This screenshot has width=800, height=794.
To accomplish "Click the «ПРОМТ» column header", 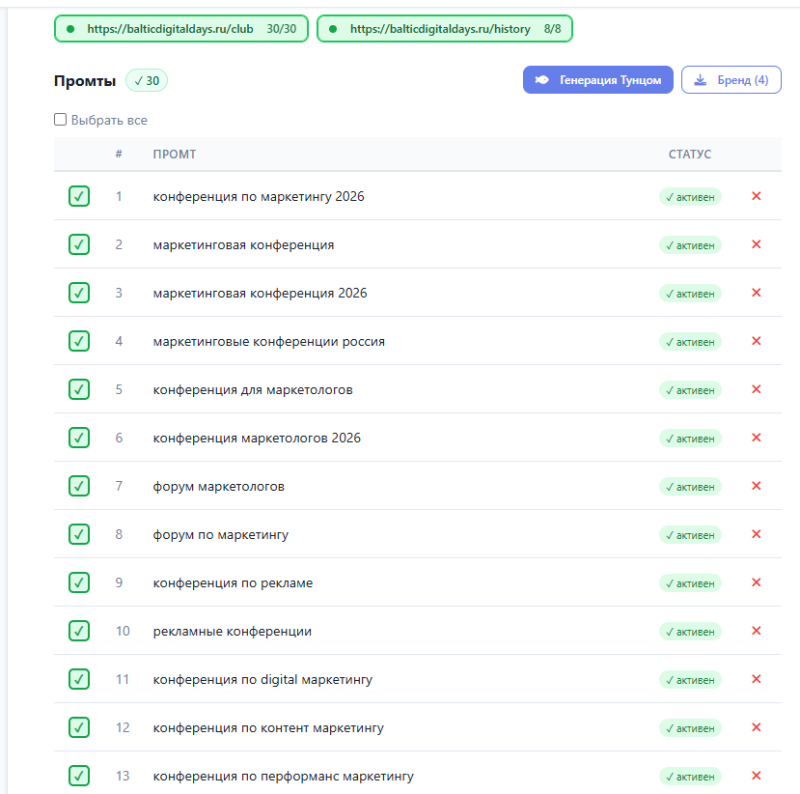I will coord(174,154).
